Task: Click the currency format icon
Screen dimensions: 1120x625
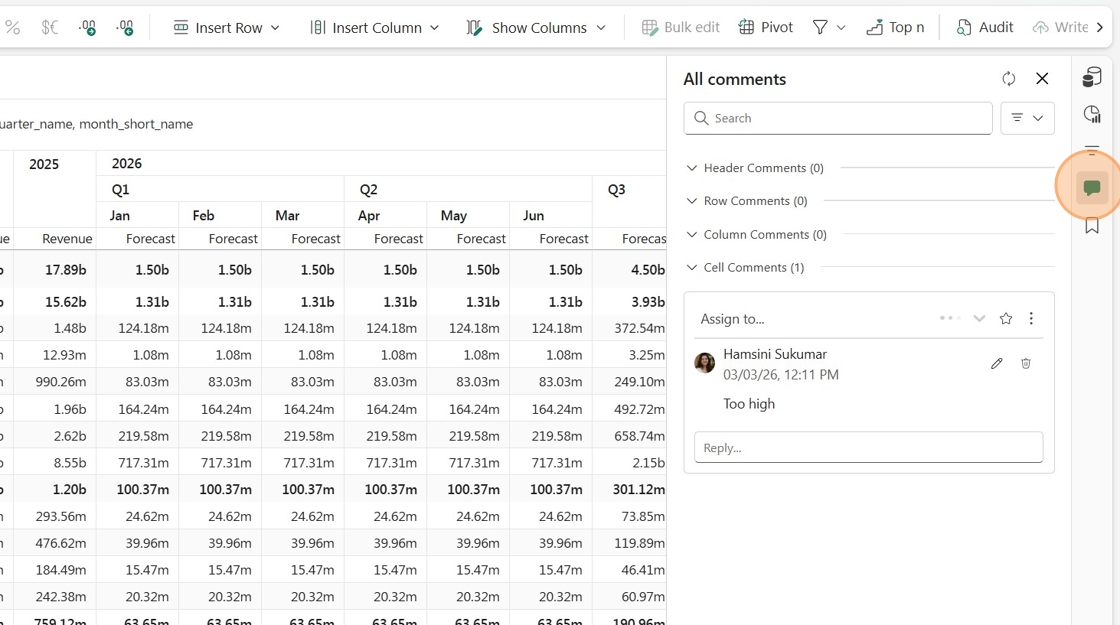Action: tap(49, 27)
